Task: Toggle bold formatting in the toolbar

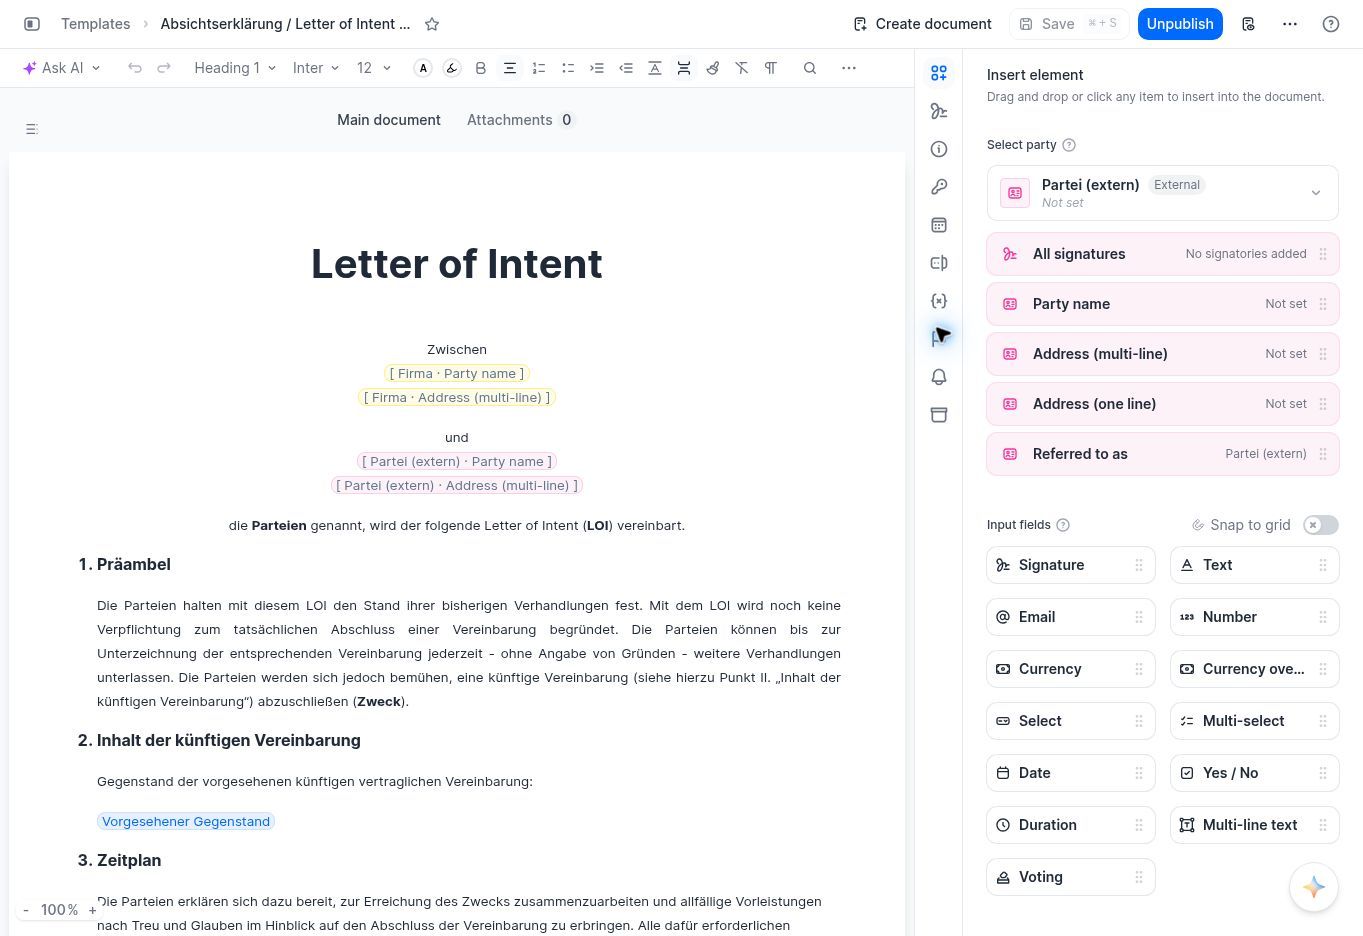Action: tap(481, 68)
